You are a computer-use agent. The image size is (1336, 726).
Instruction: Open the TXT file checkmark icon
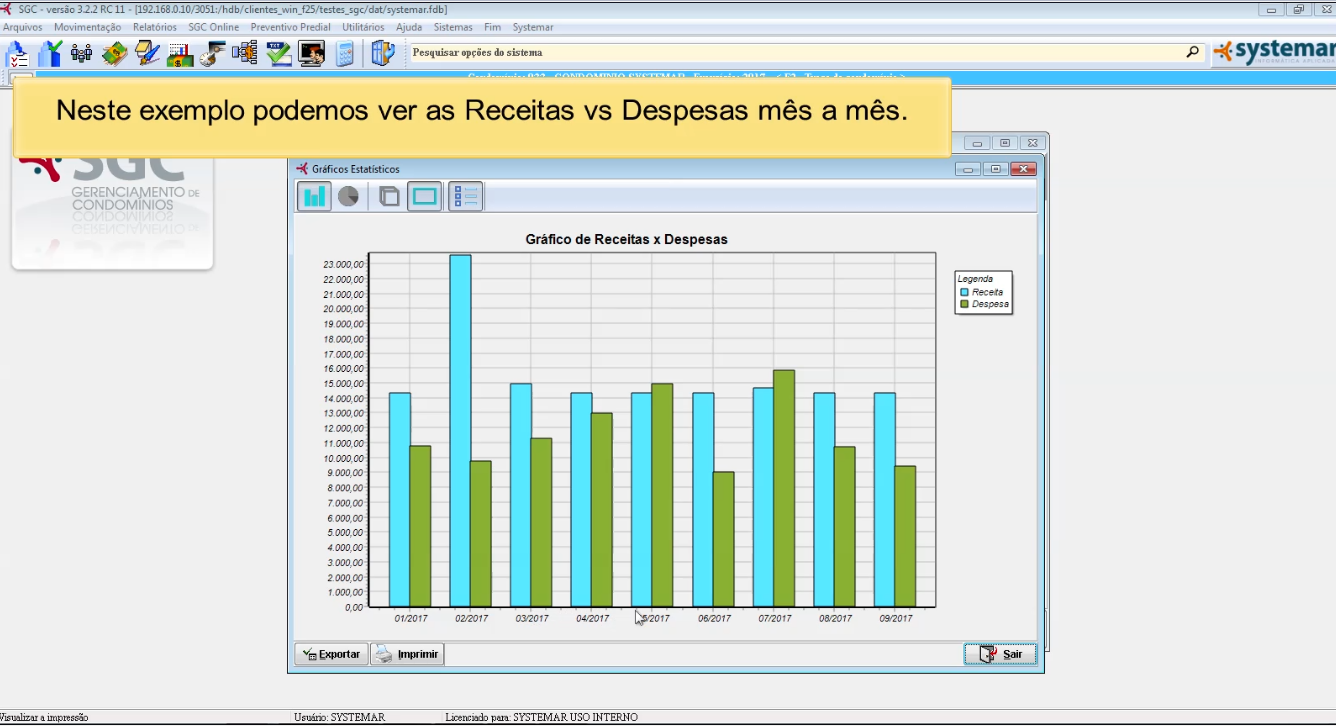(x=278, y=54)
